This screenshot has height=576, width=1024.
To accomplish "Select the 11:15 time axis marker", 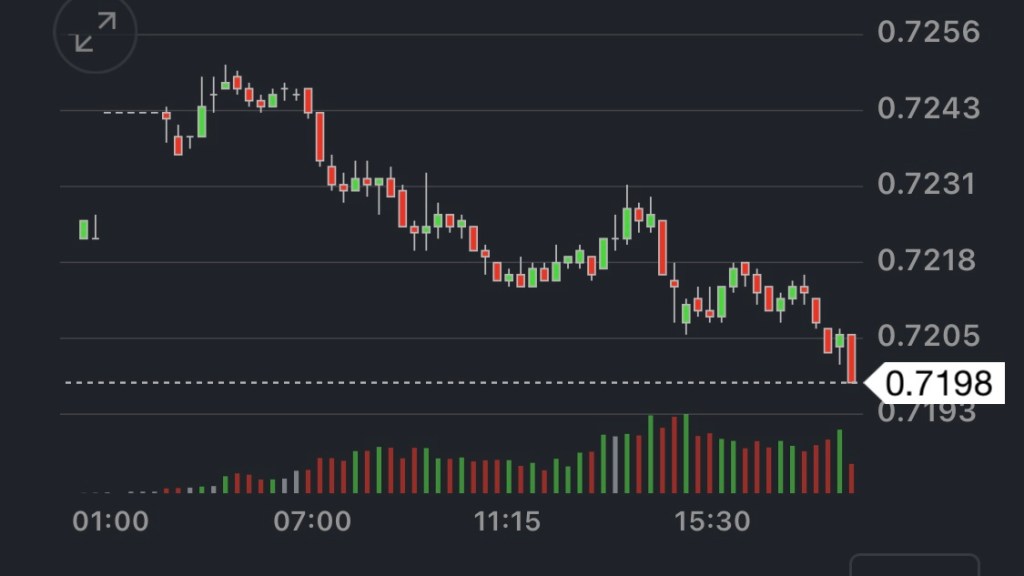I will click(507, 521).
